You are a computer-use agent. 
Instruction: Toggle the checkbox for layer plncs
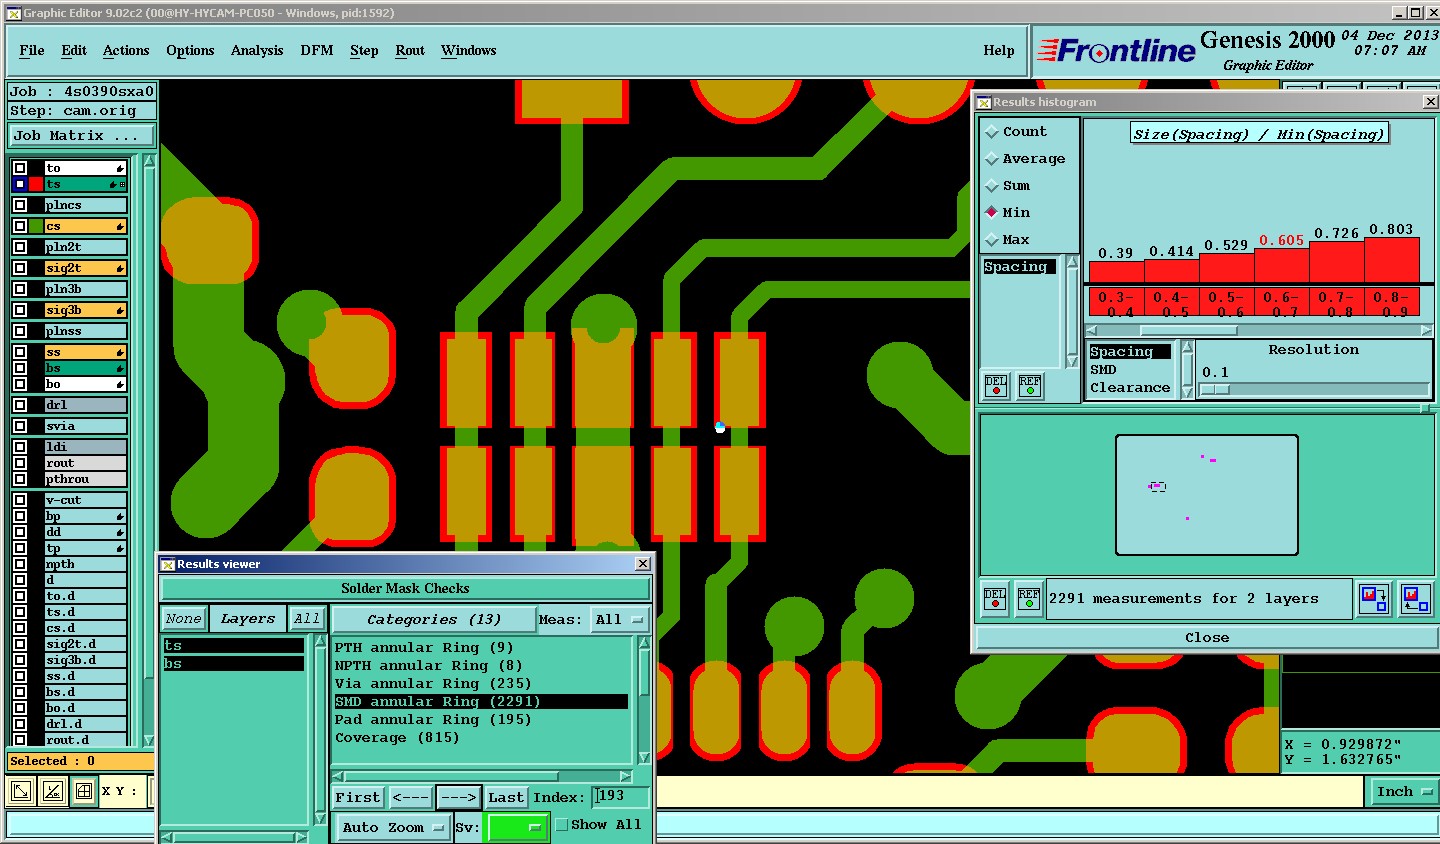click(20, 205)
